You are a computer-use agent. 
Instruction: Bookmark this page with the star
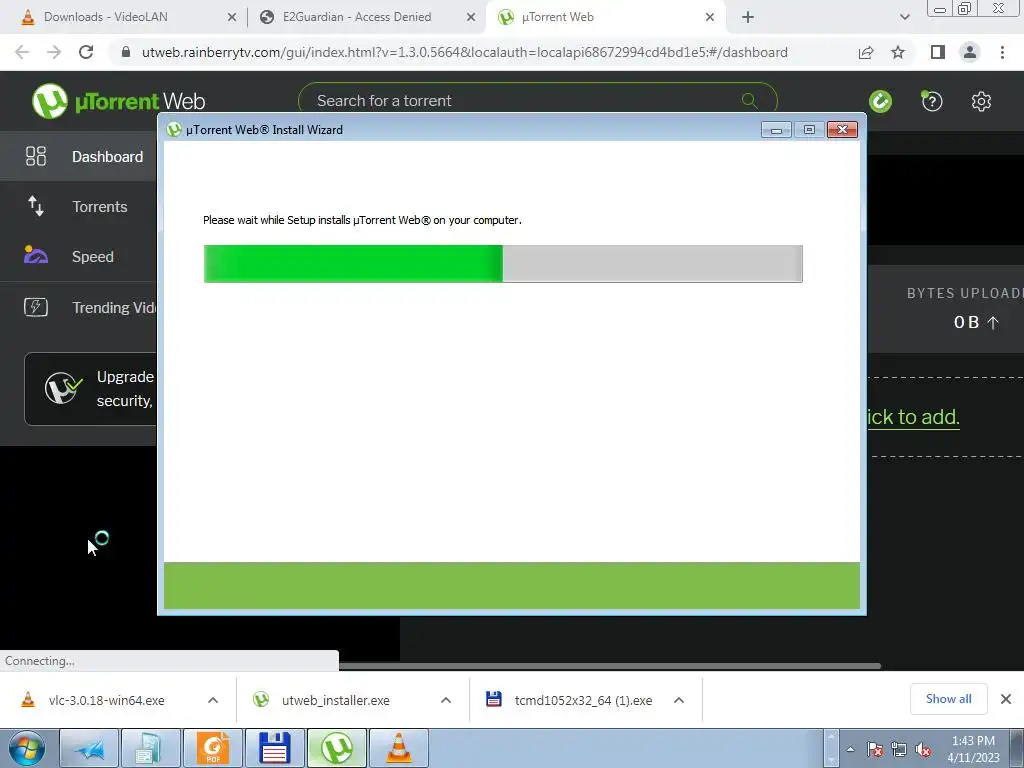(899, 52)
